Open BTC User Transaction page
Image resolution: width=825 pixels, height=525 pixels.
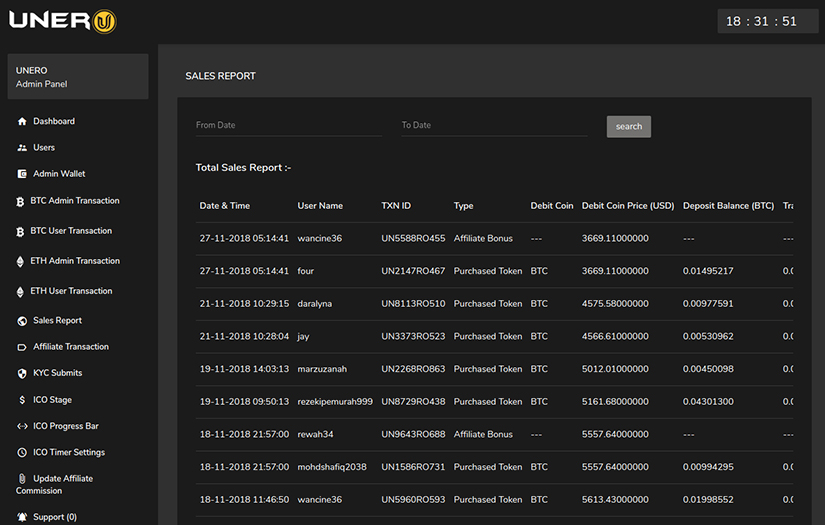click(71, 230)
